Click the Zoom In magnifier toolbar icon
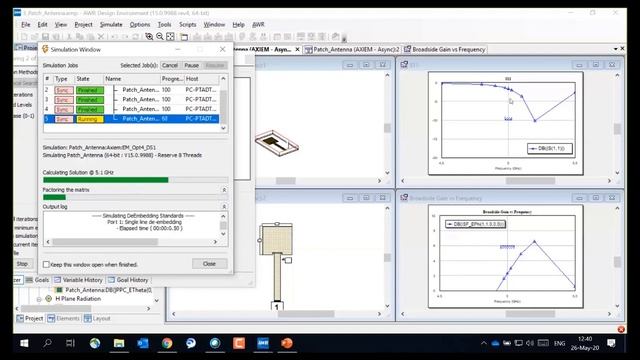Viewport: 640px width, 360px height. point(149,37)
